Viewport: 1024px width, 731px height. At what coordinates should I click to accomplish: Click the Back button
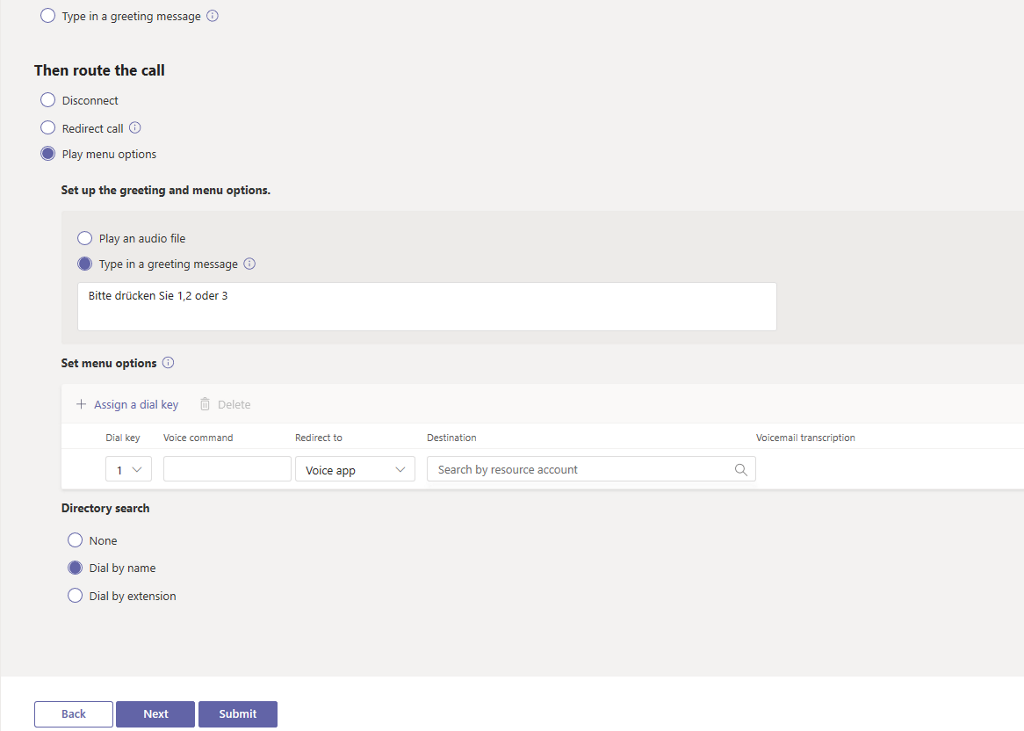73,714
